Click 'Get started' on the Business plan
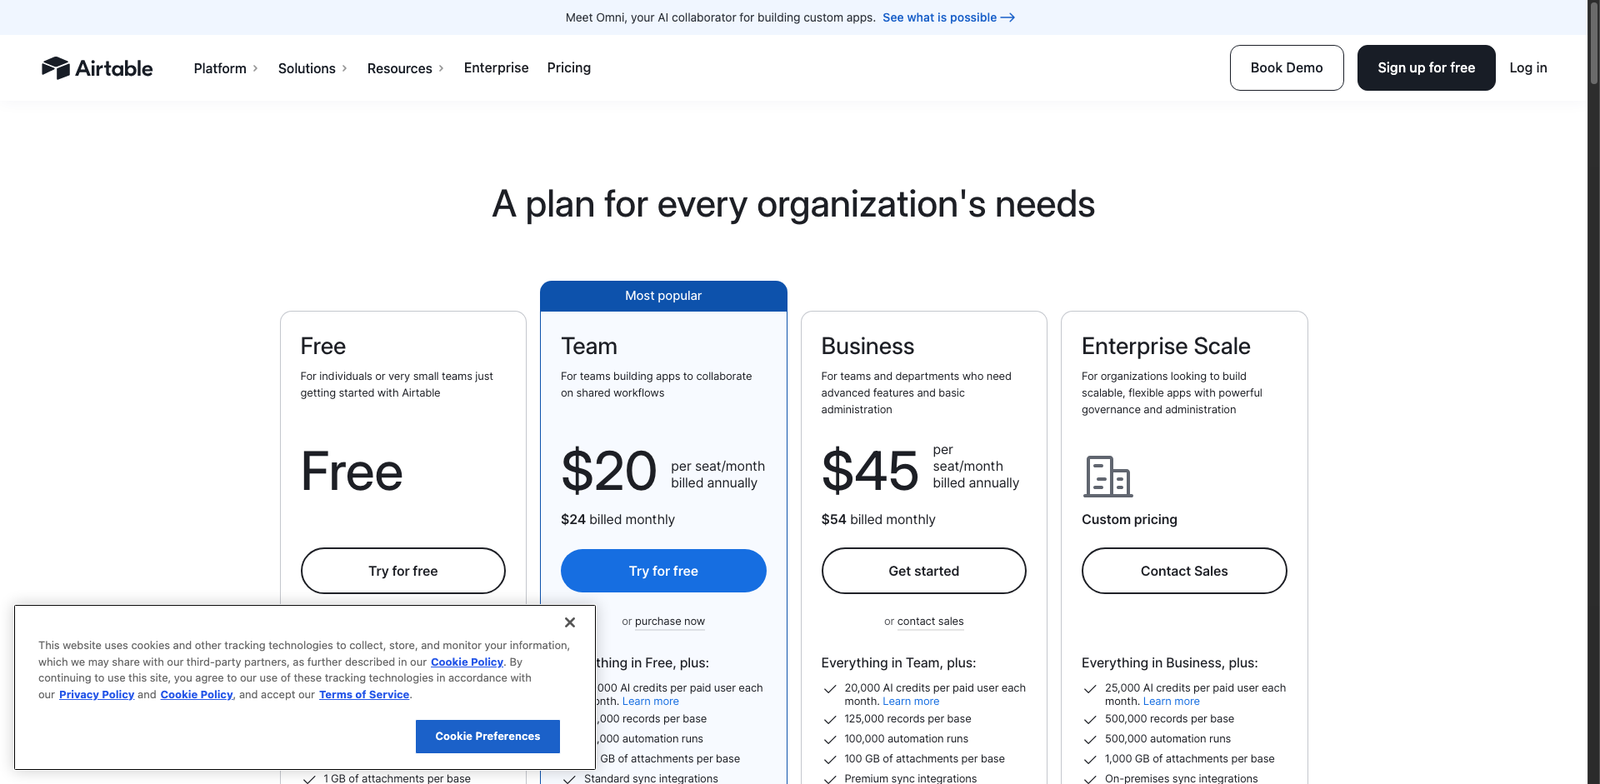This screenshot has height=784, width=1600. (923, 571)
